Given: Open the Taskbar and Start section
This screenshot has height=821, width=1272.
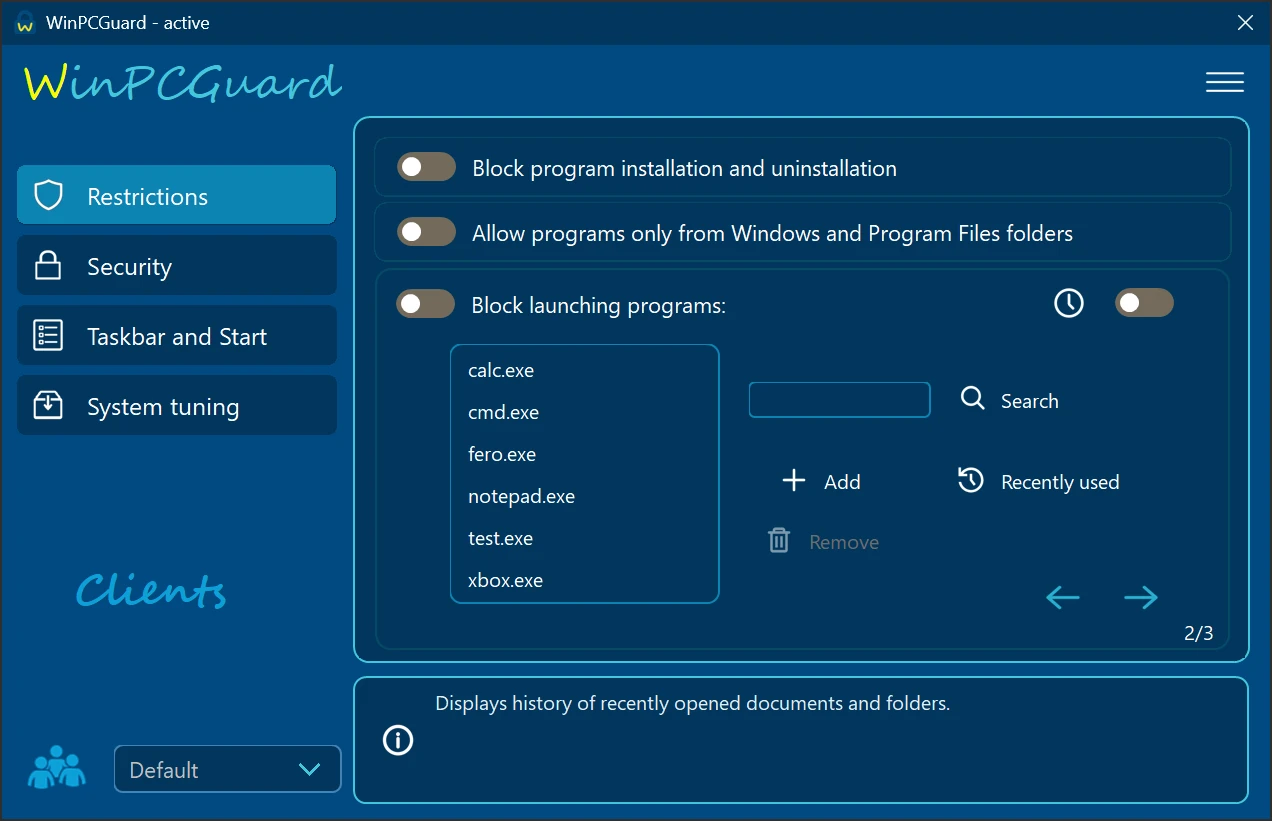Looking at the screenshot, I should (176, 335).
